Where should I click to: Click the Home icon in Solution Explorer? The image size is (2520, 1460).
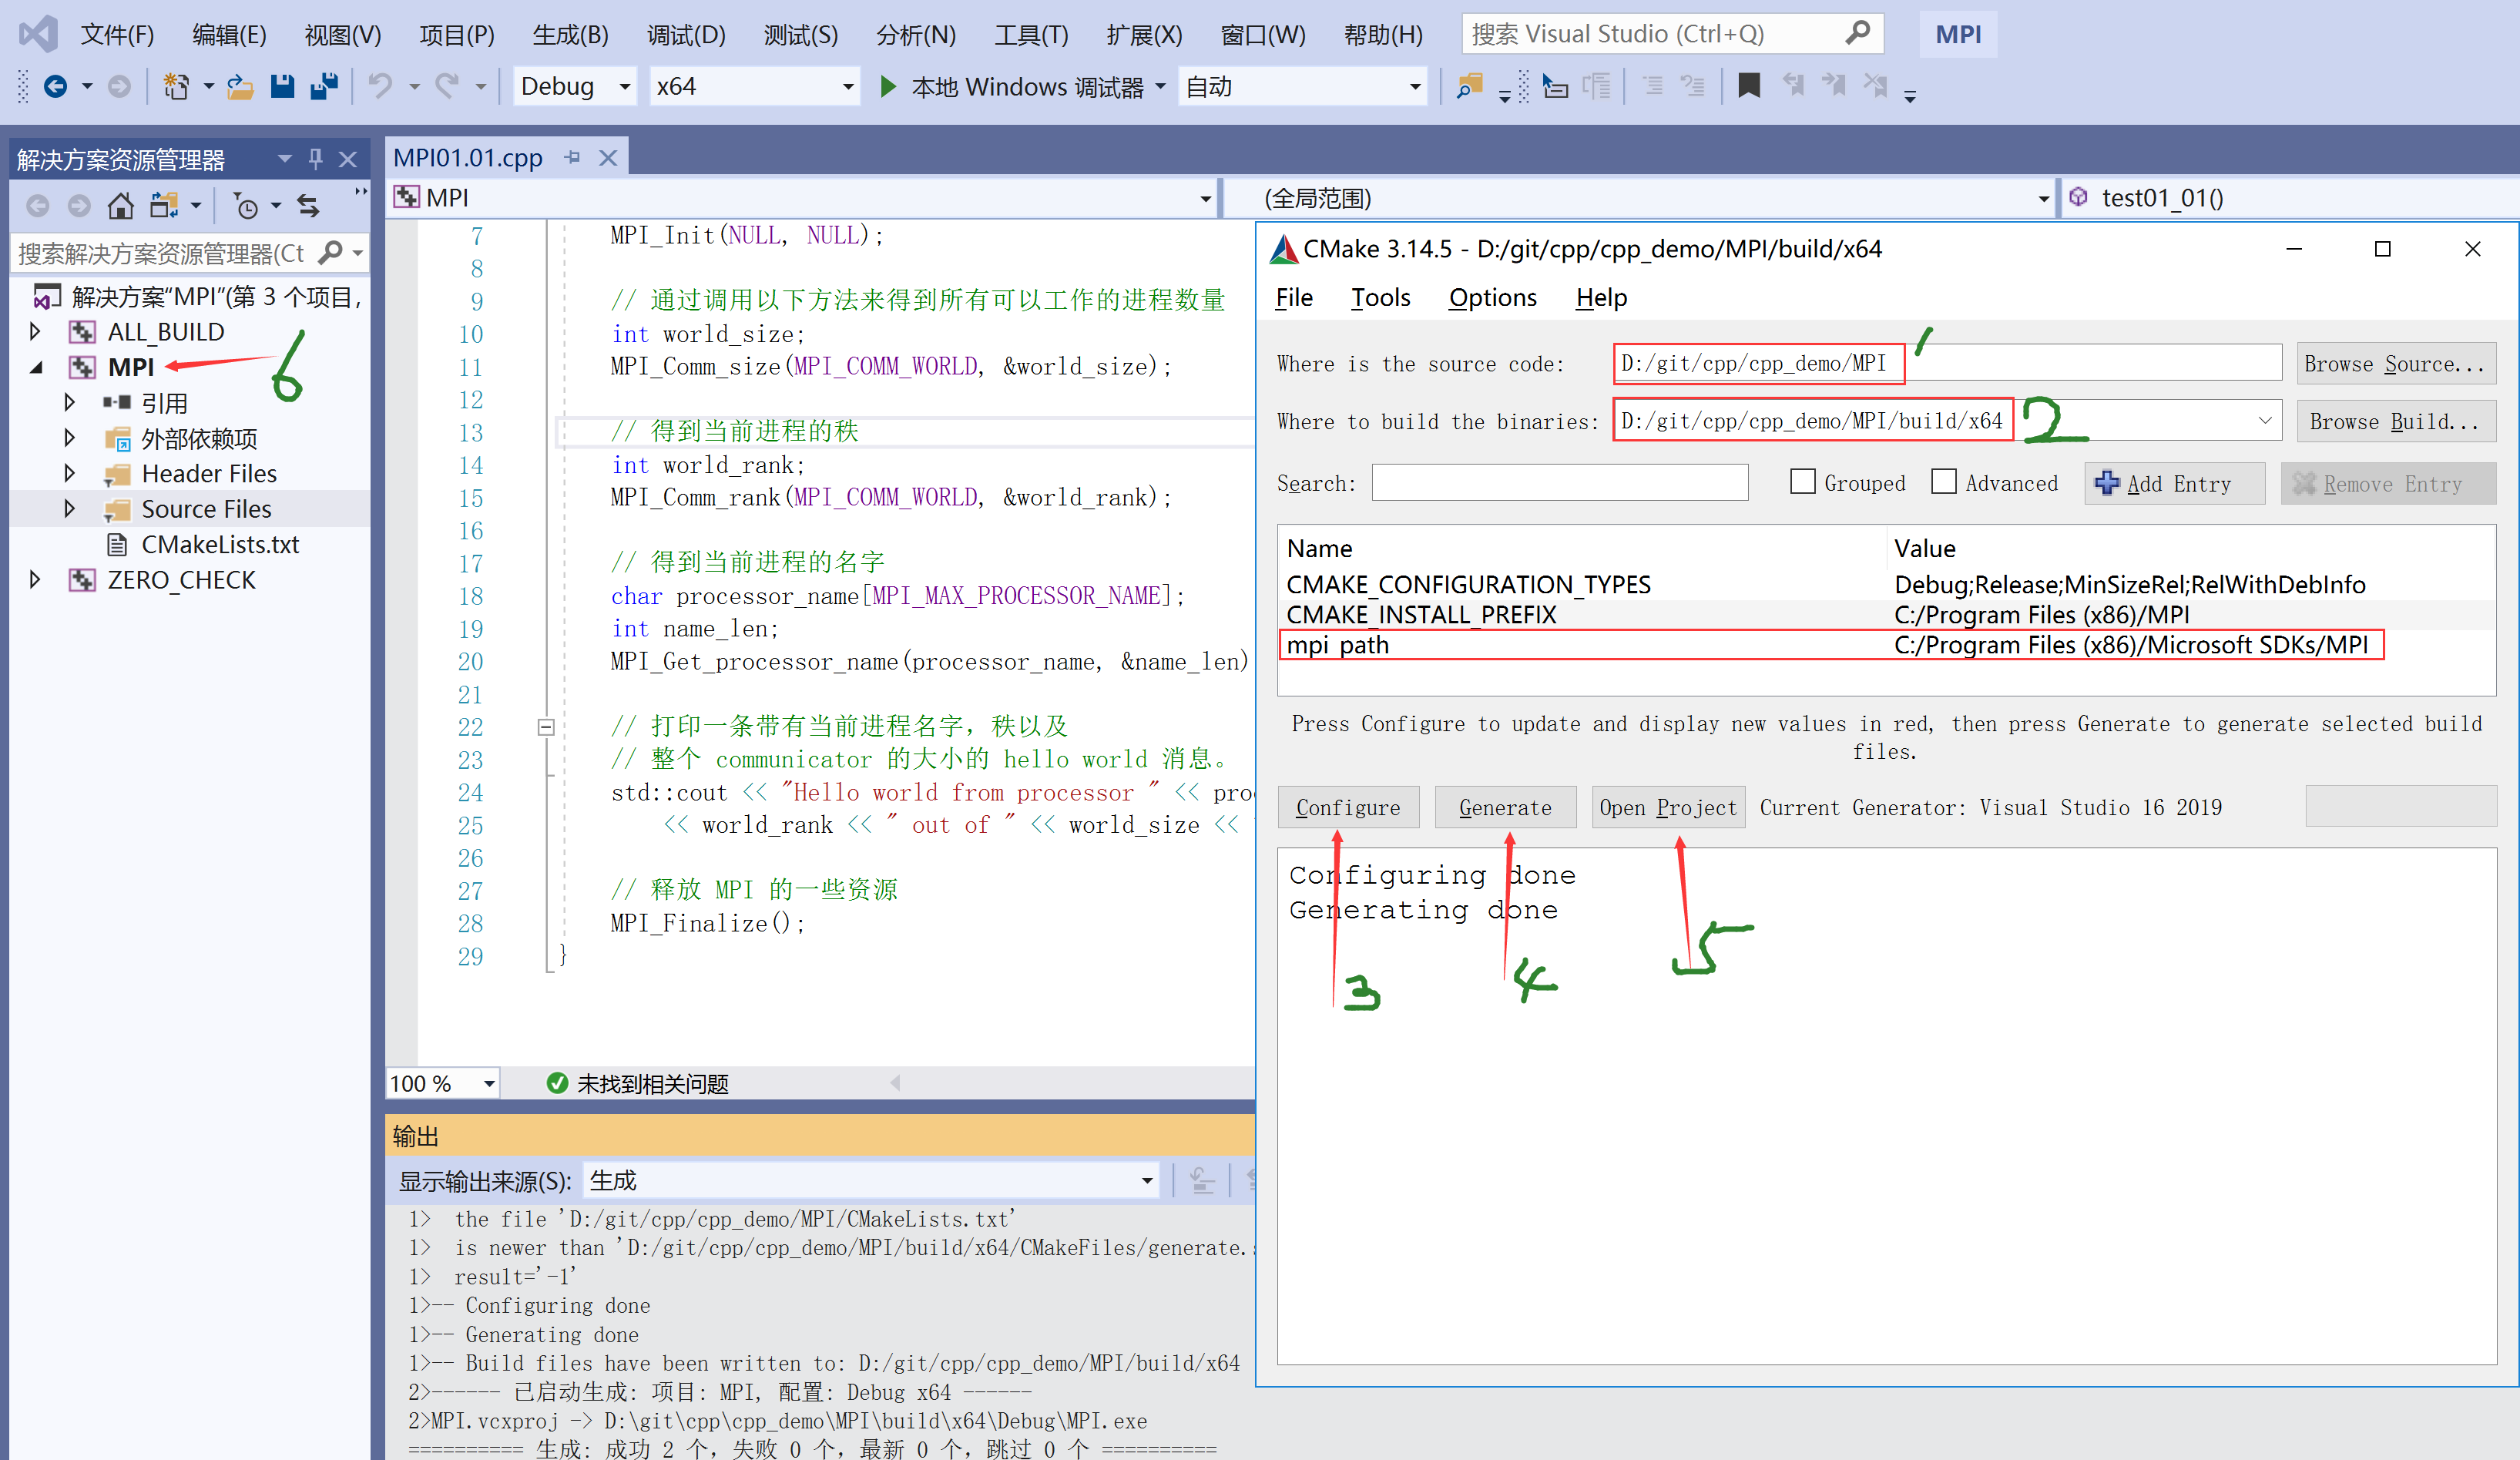click(x=121, y=206)
